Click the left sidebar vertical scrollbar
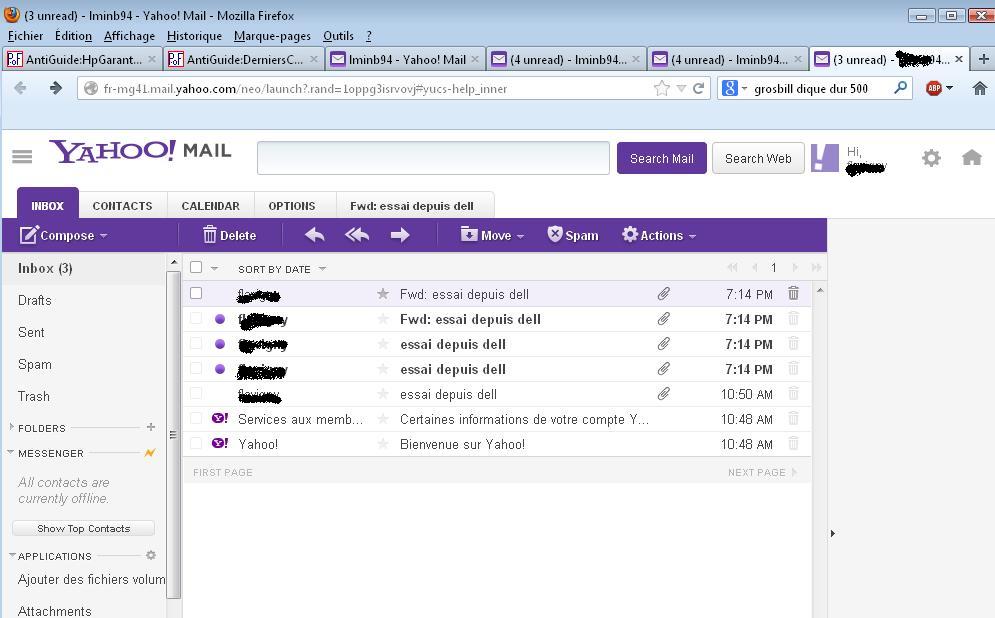 point(173,435)
